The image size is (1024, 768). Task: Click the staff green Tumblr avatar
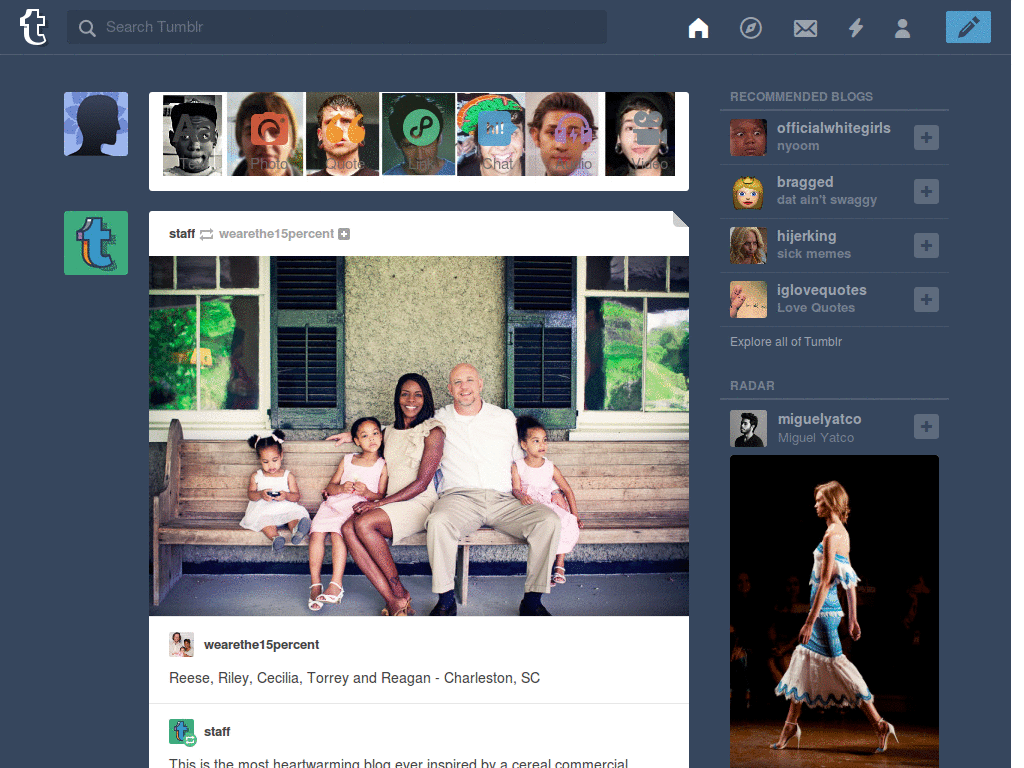(96, 243)
